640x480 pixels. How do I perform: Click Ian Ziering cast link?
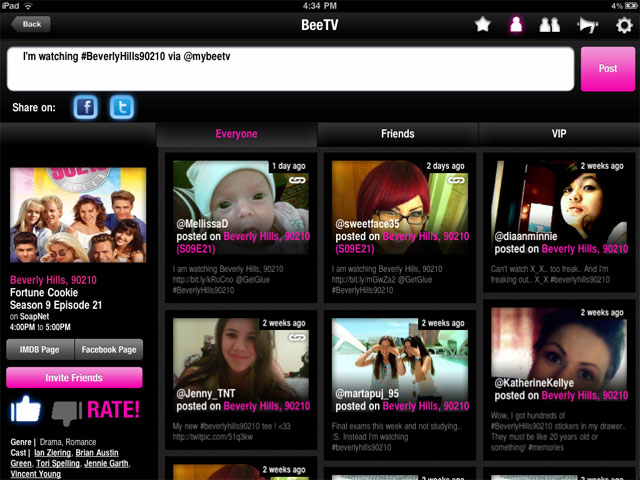click(52, 453)
